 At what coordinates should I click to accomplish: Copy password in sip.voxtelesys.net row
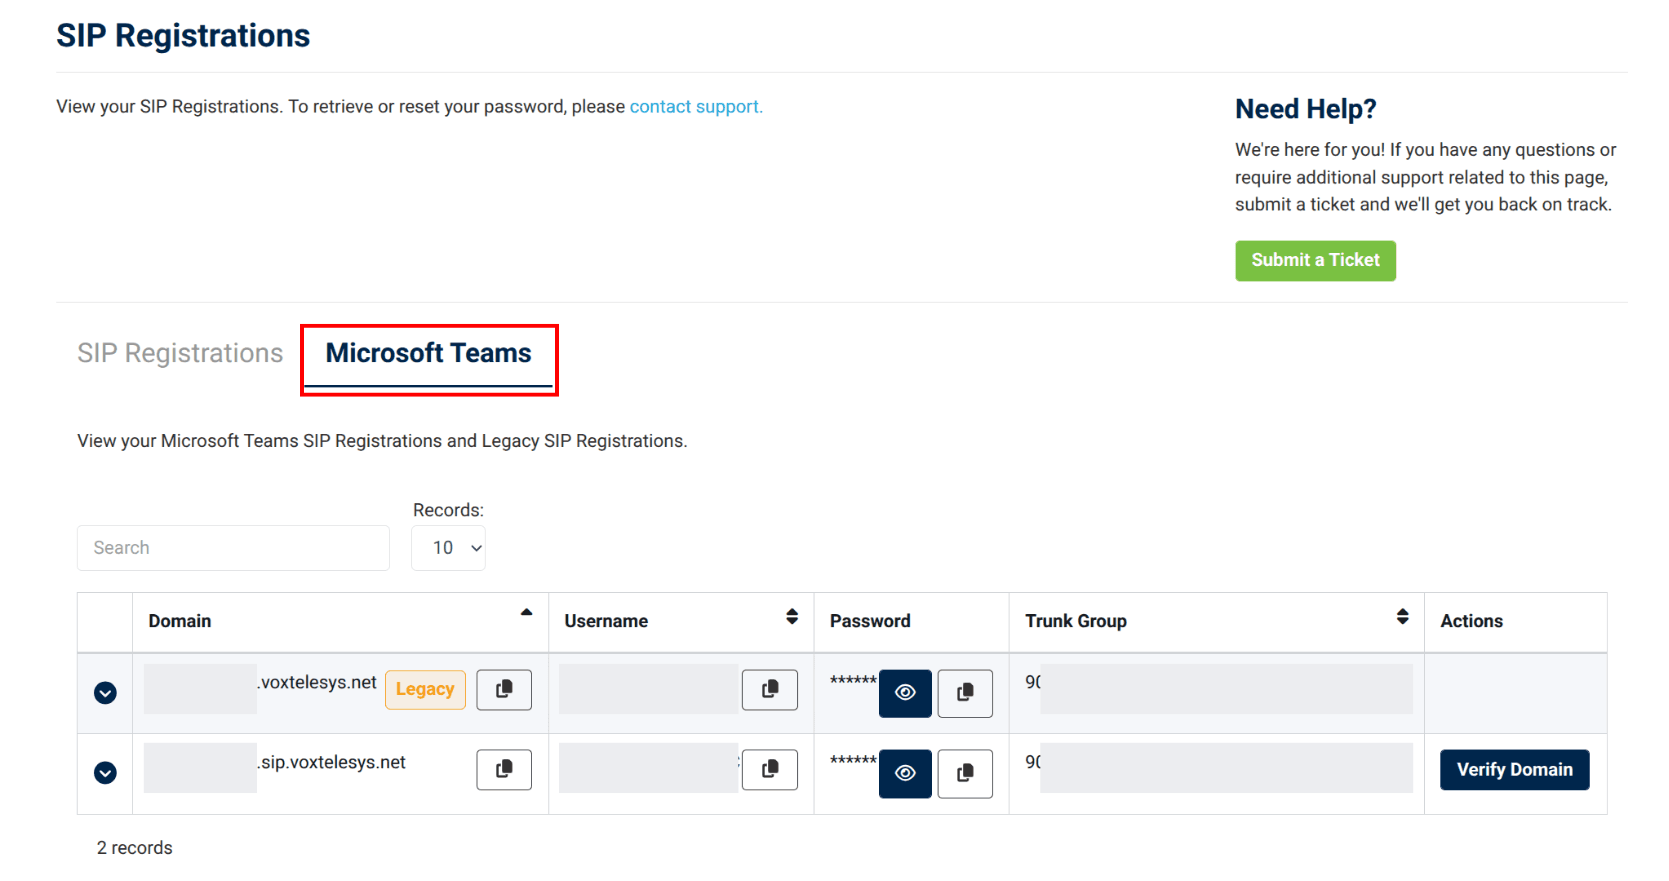tap(965, 773)
